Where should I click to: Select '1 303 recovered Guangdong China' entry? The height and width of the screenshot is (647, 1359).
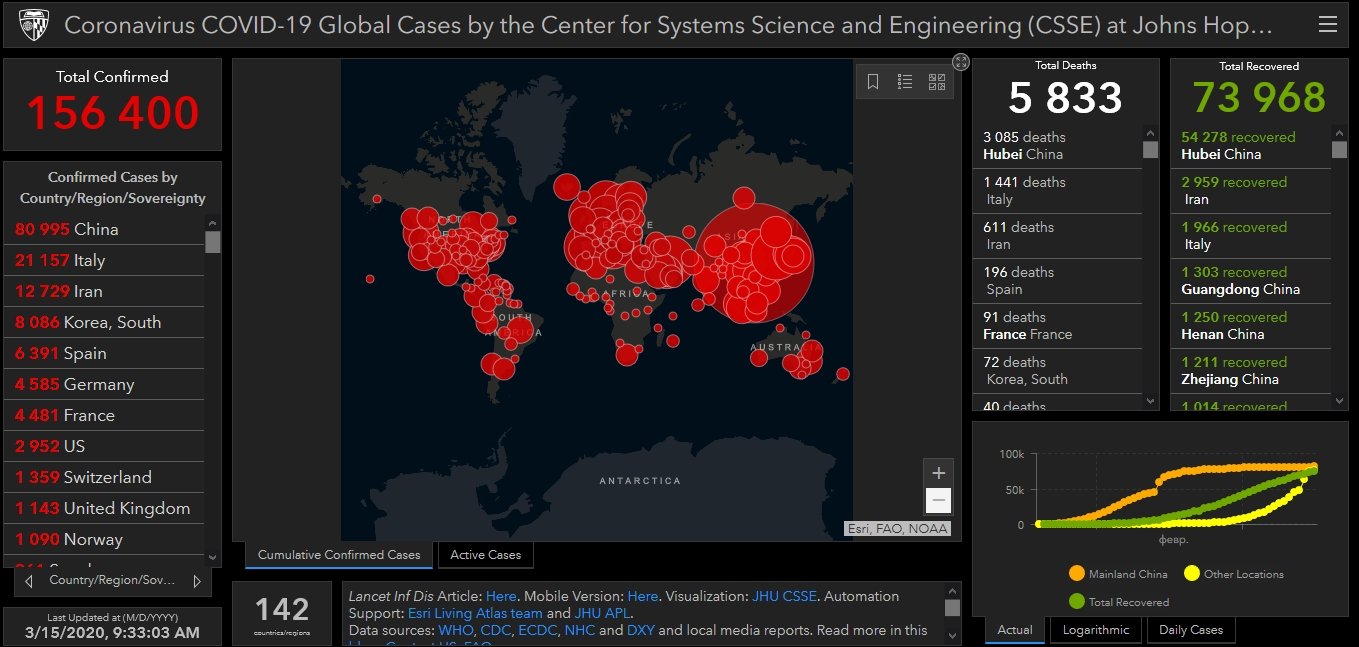[x=1252, y=281]
